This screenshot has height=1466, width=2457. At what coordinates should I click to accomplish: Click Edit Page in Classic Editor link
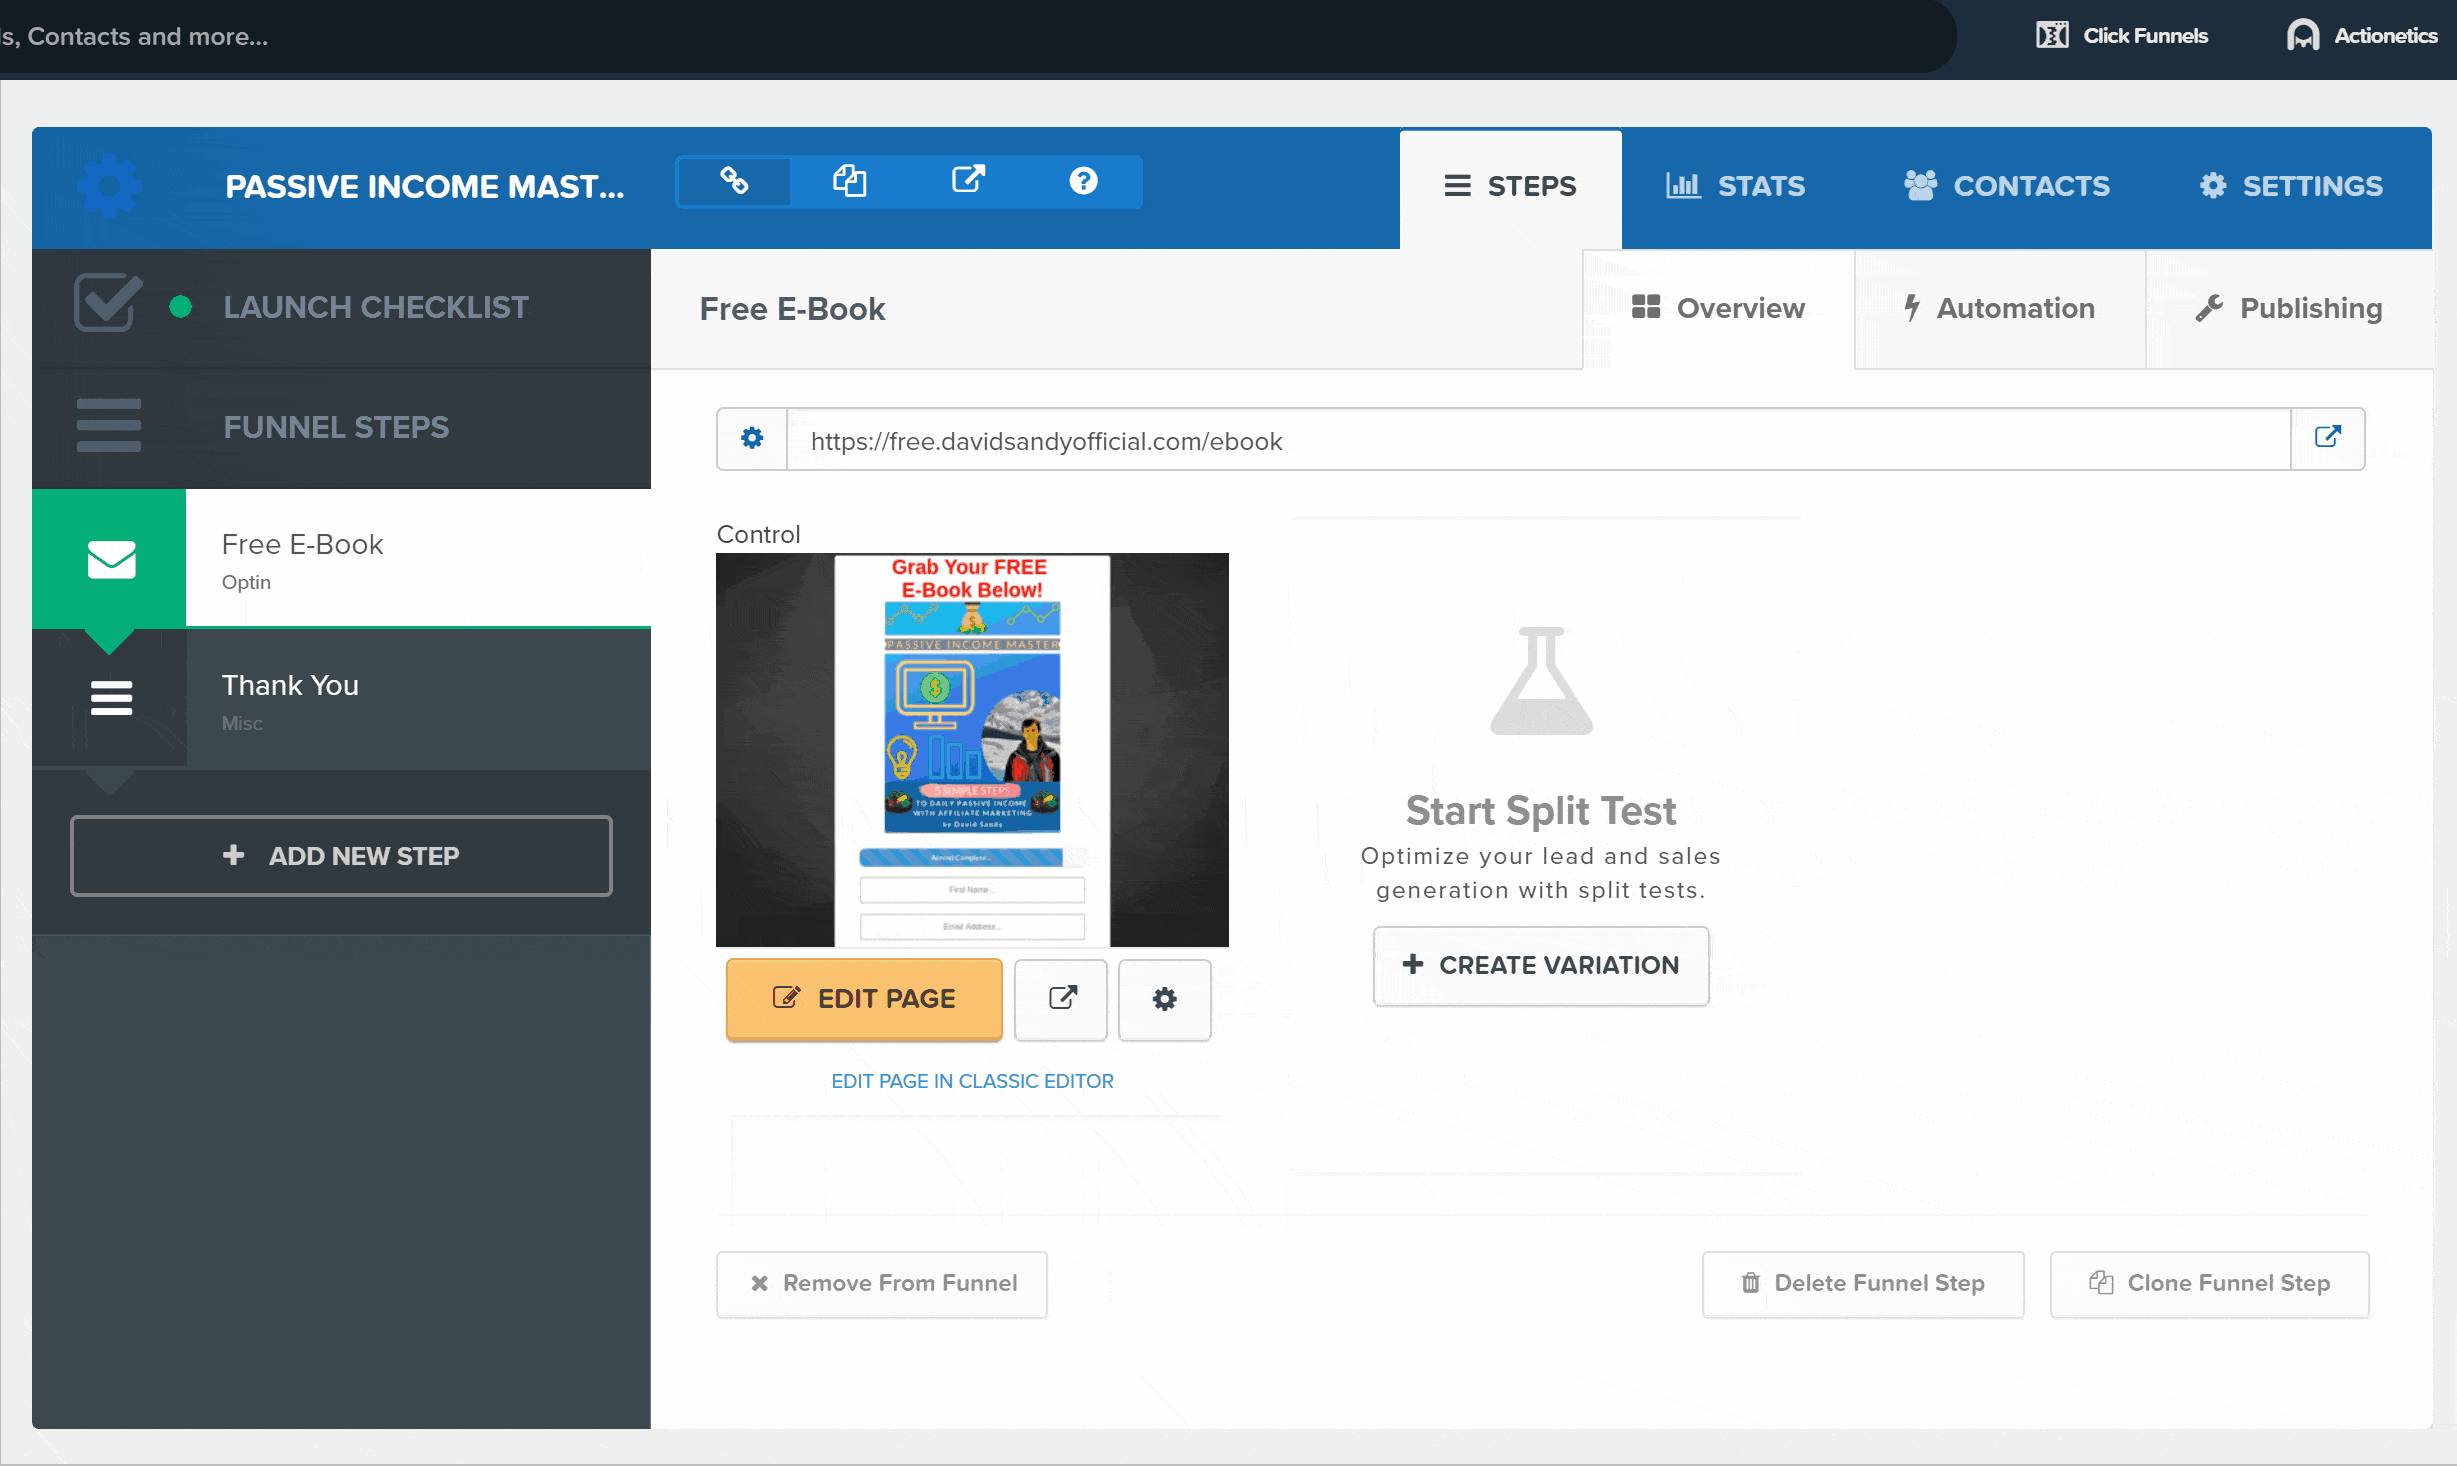tap(972, 1081)
